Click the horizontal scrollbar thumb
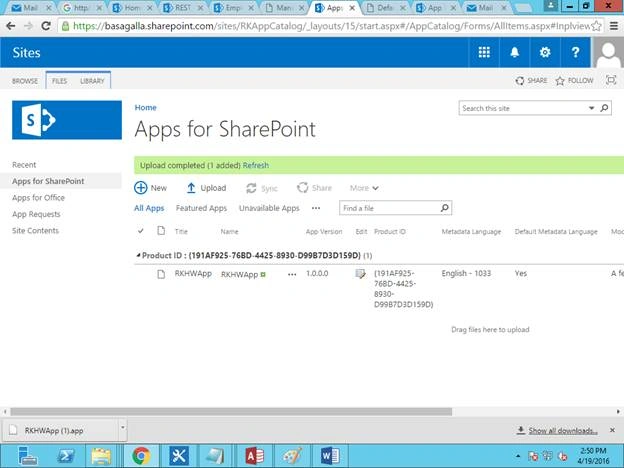This screenshot has height=468, width=624. click(231, 411)
